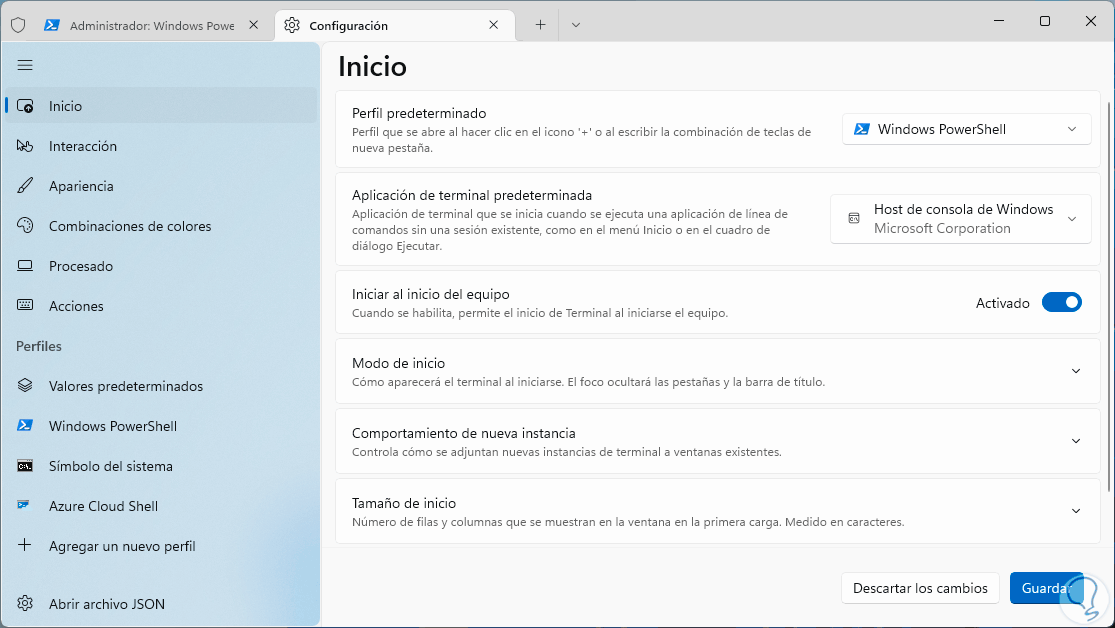The image size is (1115, 628).
Task: Click the Interacción cursor icon in sidebar
Action: pos(25,146)
